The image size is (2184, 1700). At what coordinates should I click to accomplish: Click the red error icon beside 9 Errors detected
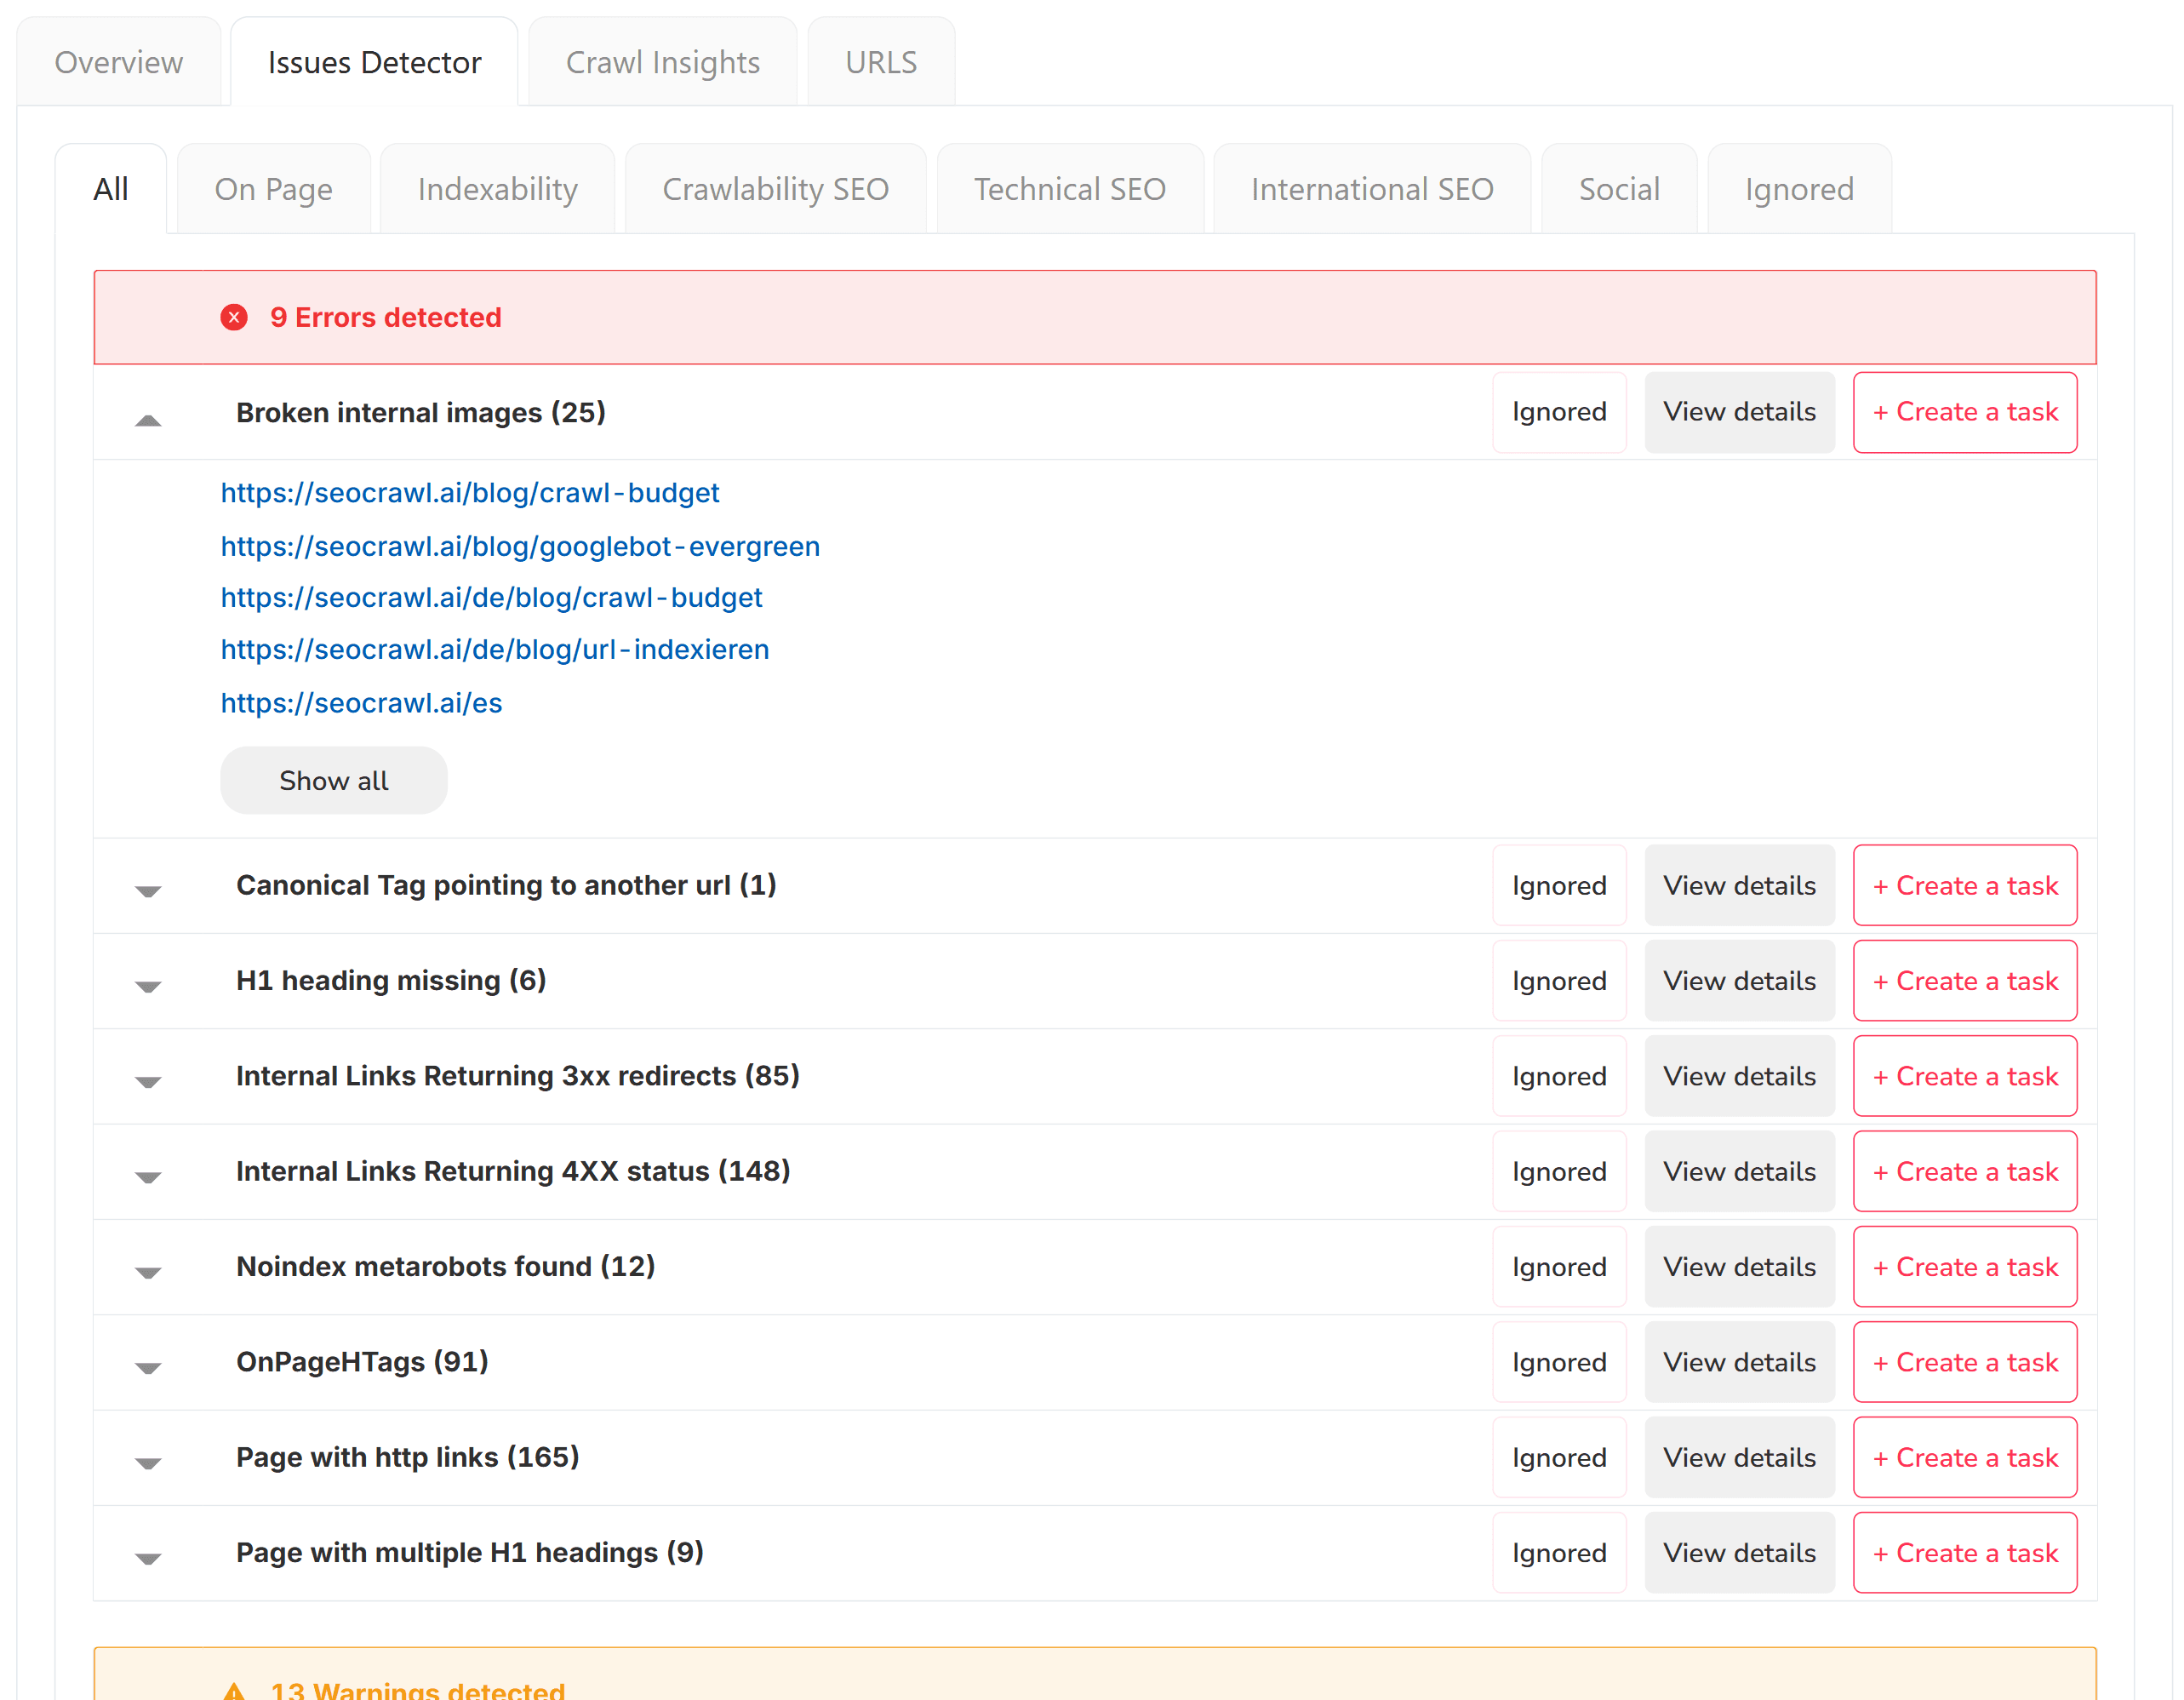click(234, 318)
